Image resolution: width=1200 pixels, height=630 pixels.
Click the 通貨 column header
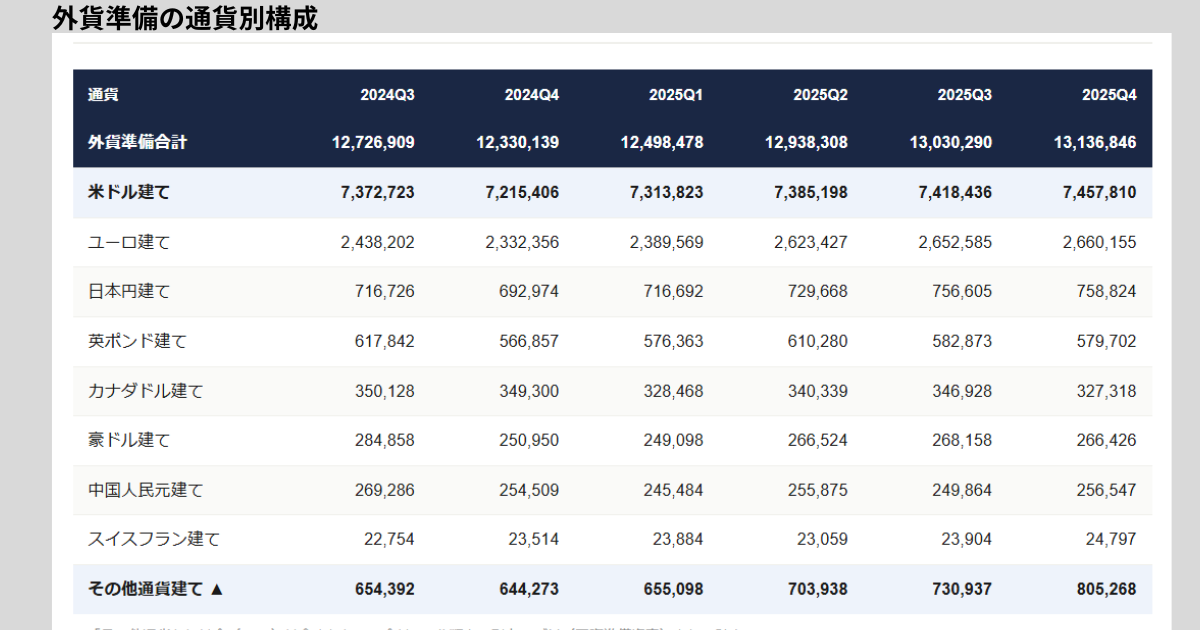pos(103,95)
